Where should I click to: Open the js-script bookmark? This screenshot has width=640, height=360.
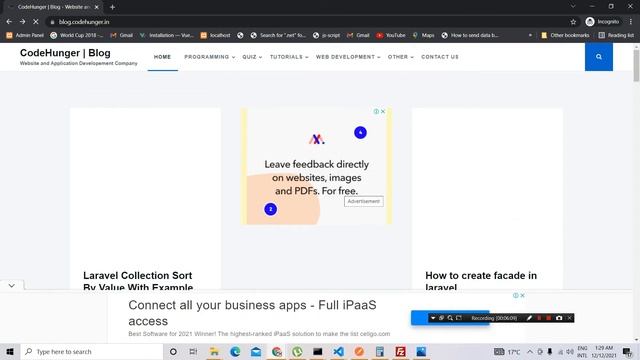pos(326,36)
